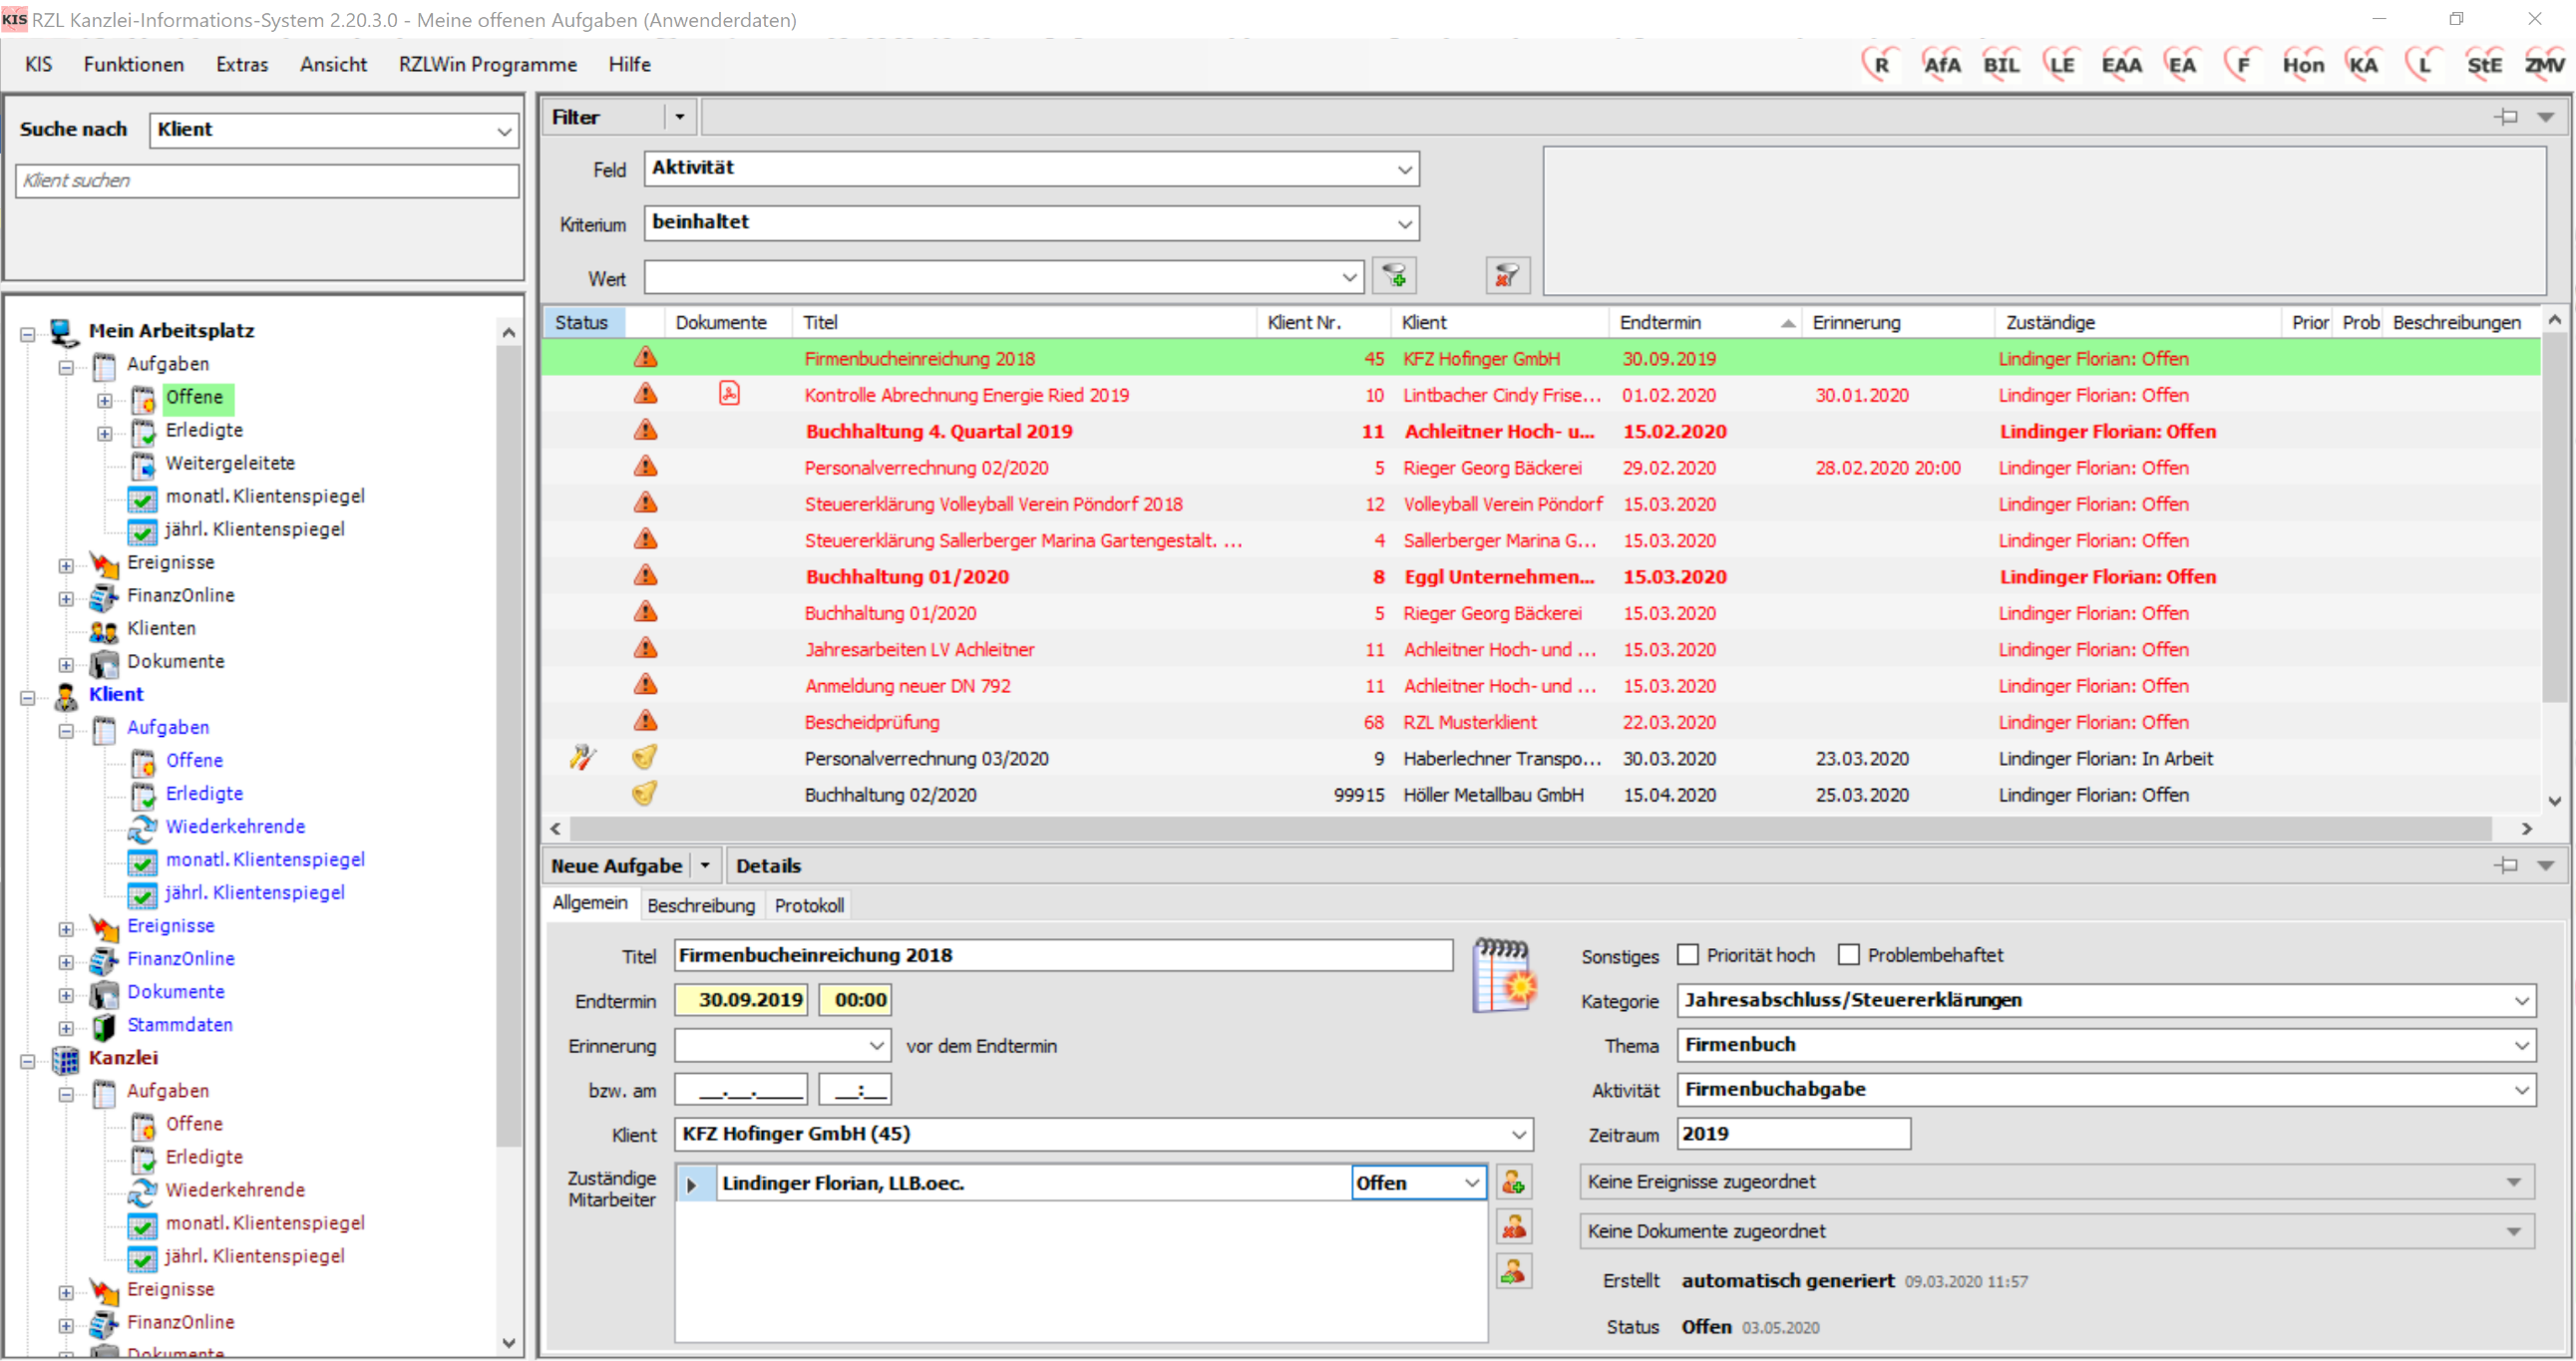2576x1361 pixels.
Task: Collapse the Mein Arbeitsplatz tree node
Action: tap(28, 333)
